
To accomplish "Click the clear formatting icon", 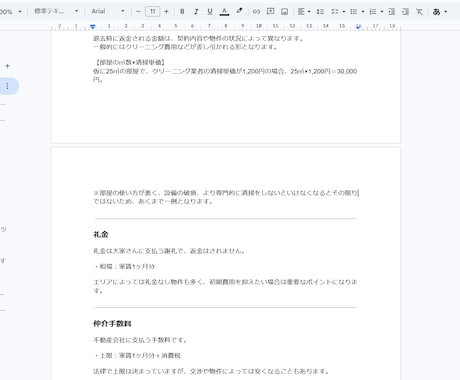I will pos(419,12).
